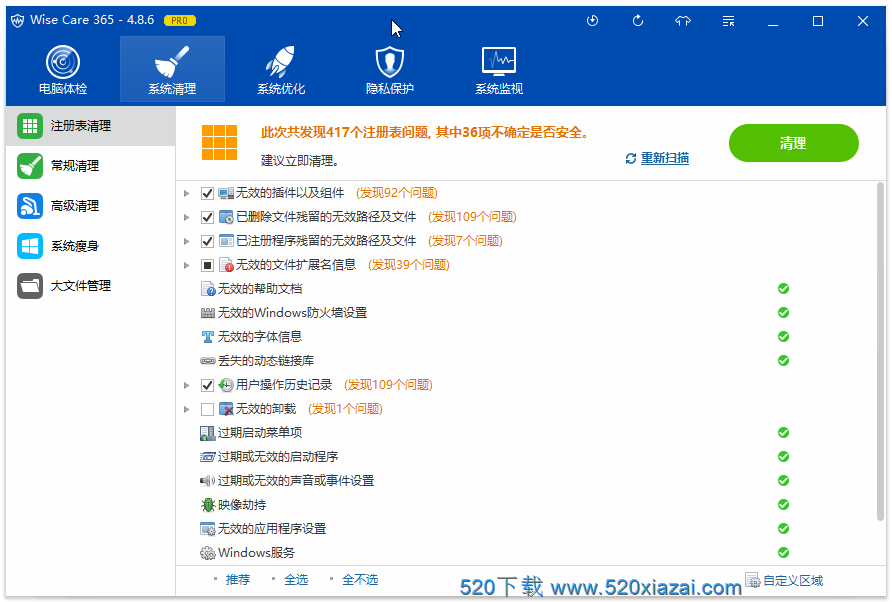Viewport: 892px width, 602px height.
Task: Click the 已注册程序残留的无效路径及文件 item icon
Action: [226, 241]
